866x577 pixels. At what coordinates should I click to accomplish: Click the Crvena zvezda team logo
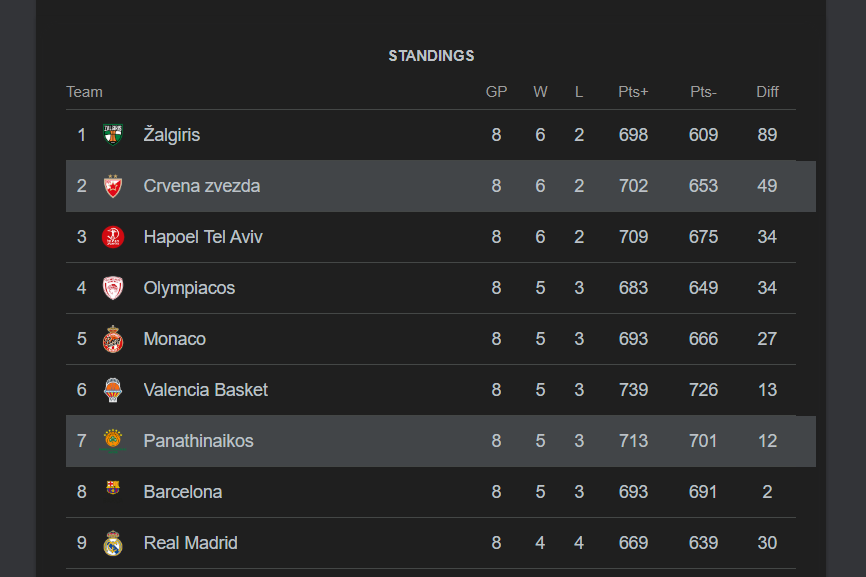pyautogui.click(x=113, y=186)
